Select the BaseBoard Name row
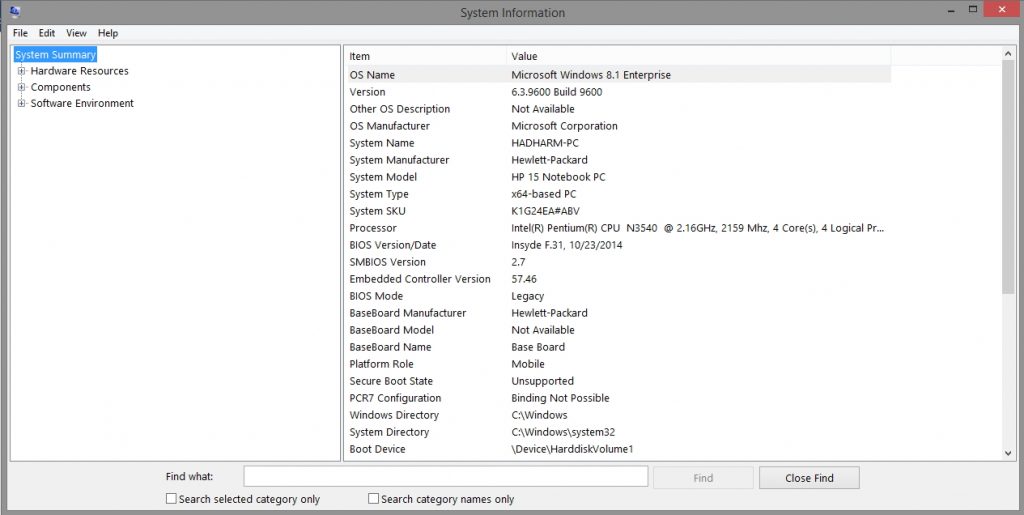The width and height of the screenshot is (1024, 515). click(x=617, y=347)
